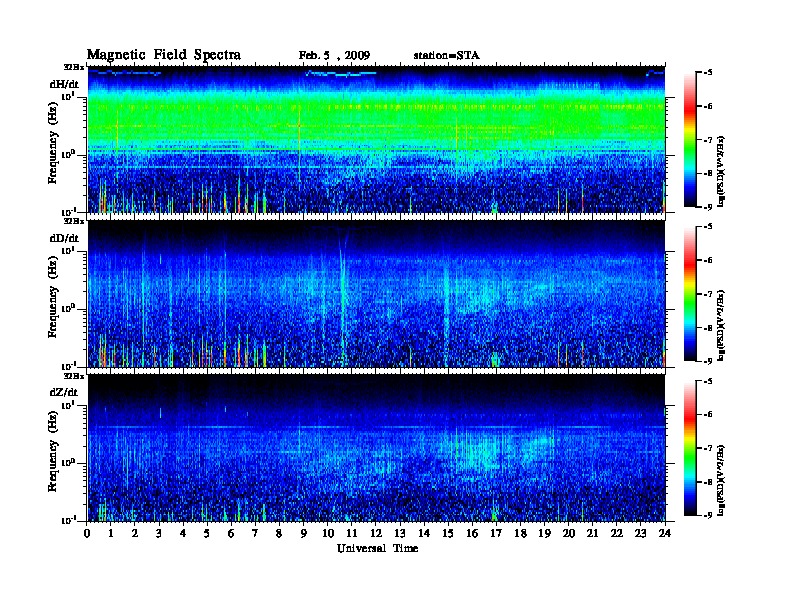Click the "13" tick on the Universal Time axis
Image resolution: width=792 pixels, height=612 pixels.
(x=400, y=534)
